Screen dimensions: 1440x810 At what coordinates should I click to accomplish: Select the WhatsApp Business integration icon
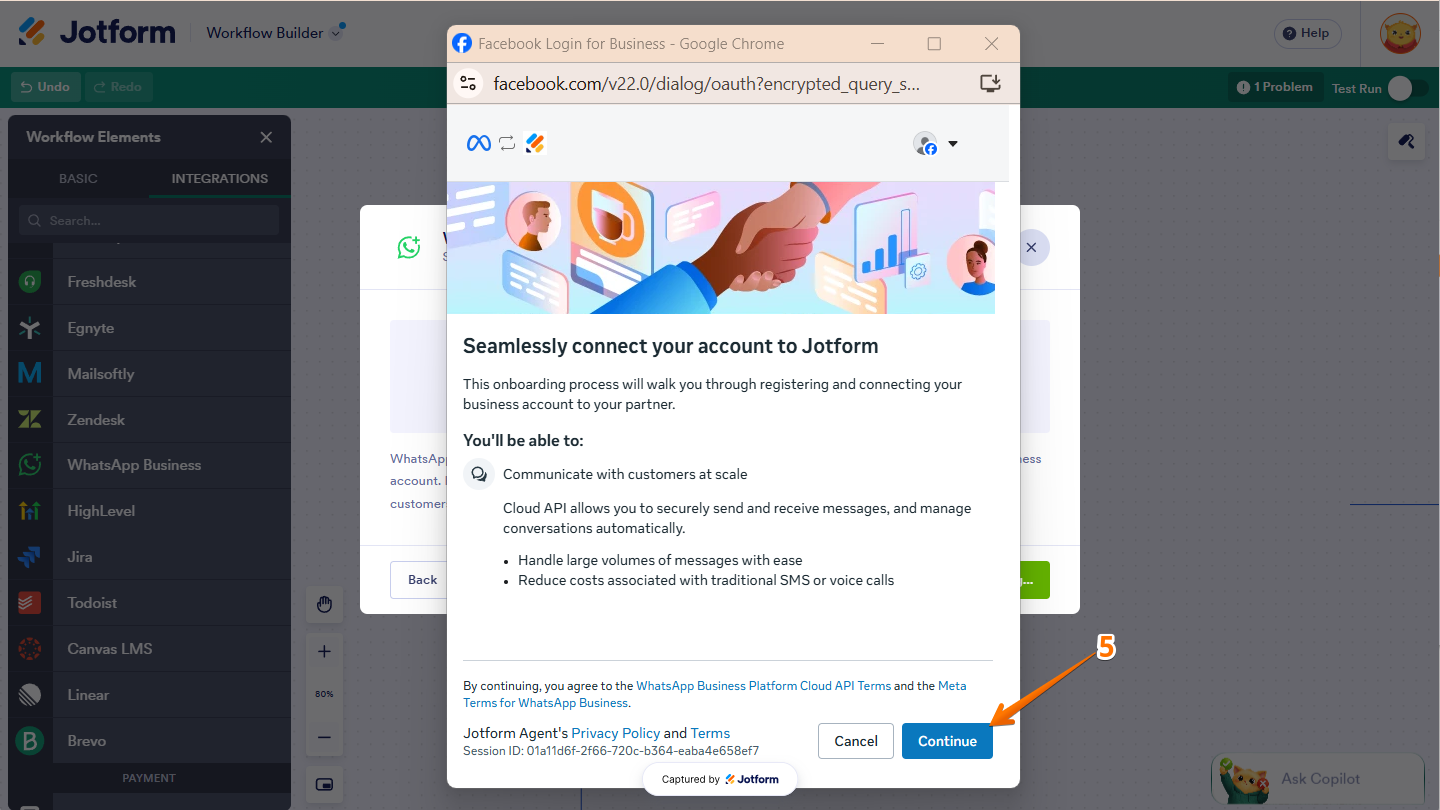click(30, 465)
